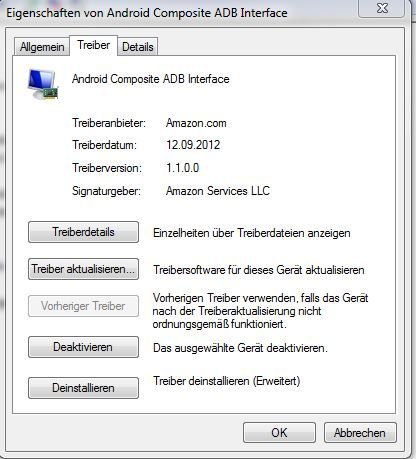Click the greyed-out Vorheriger Treiber button

[83, 306]
